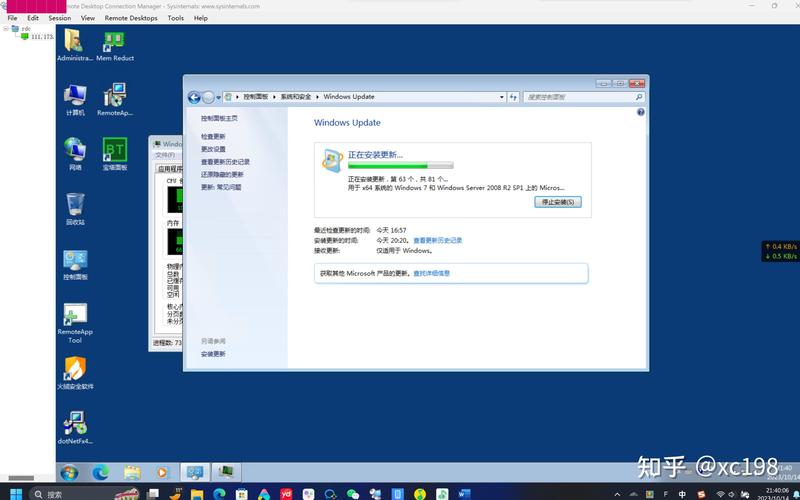Click the green update progress bar
This screenshot has width=800, height=500.
pyautogui.click(x=401, y=165)
